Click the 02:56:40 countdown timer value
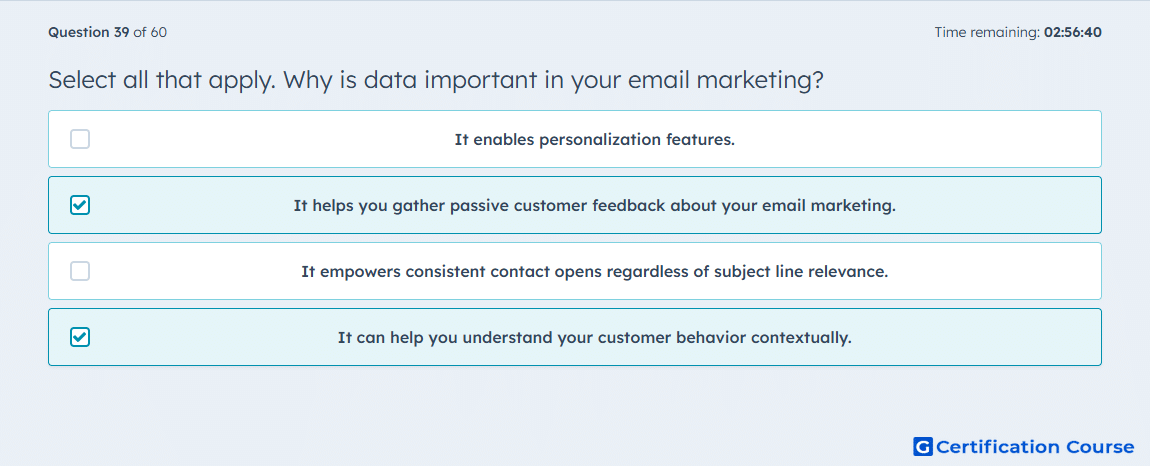 coord(1072,32)
